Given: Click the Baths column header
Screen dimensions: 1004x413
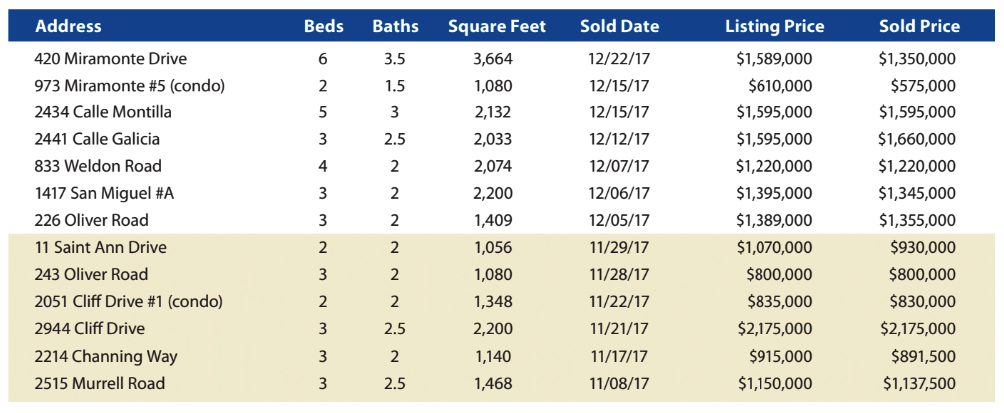Looking at the screenshot, I should pos(395,26).
